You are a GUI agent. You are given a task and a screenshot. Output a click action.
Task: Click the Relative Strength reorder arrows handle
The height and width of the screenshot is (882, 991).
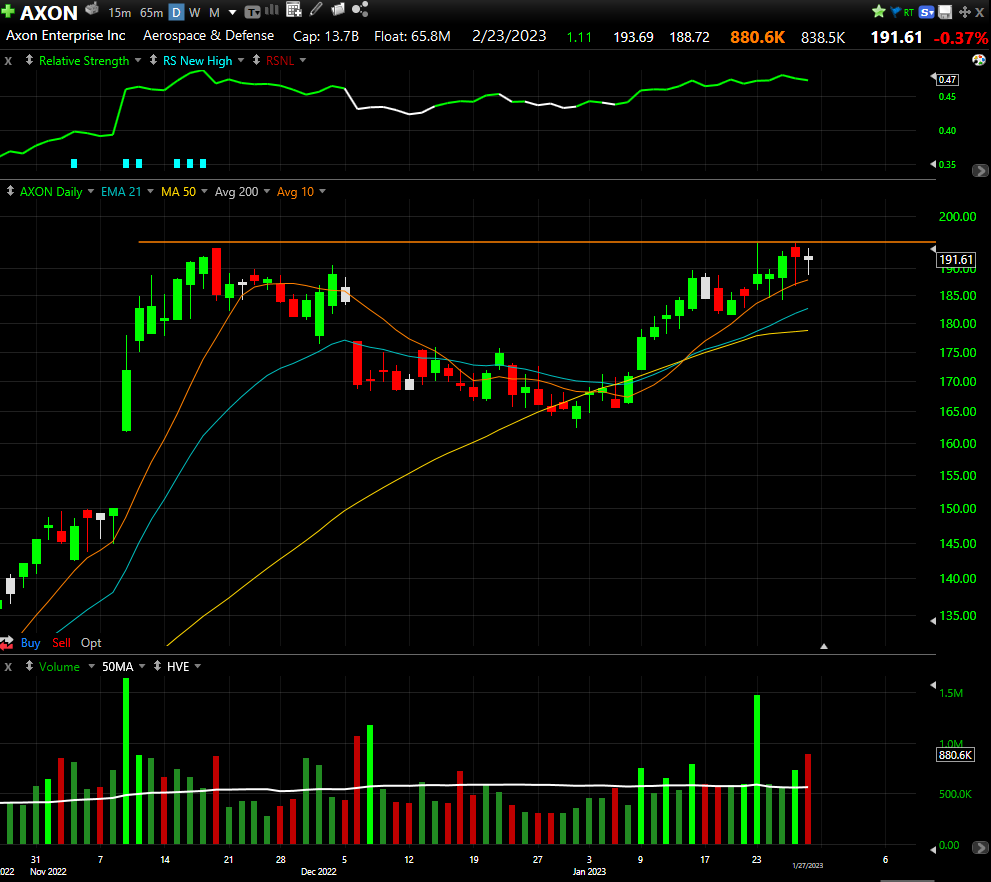29,60
